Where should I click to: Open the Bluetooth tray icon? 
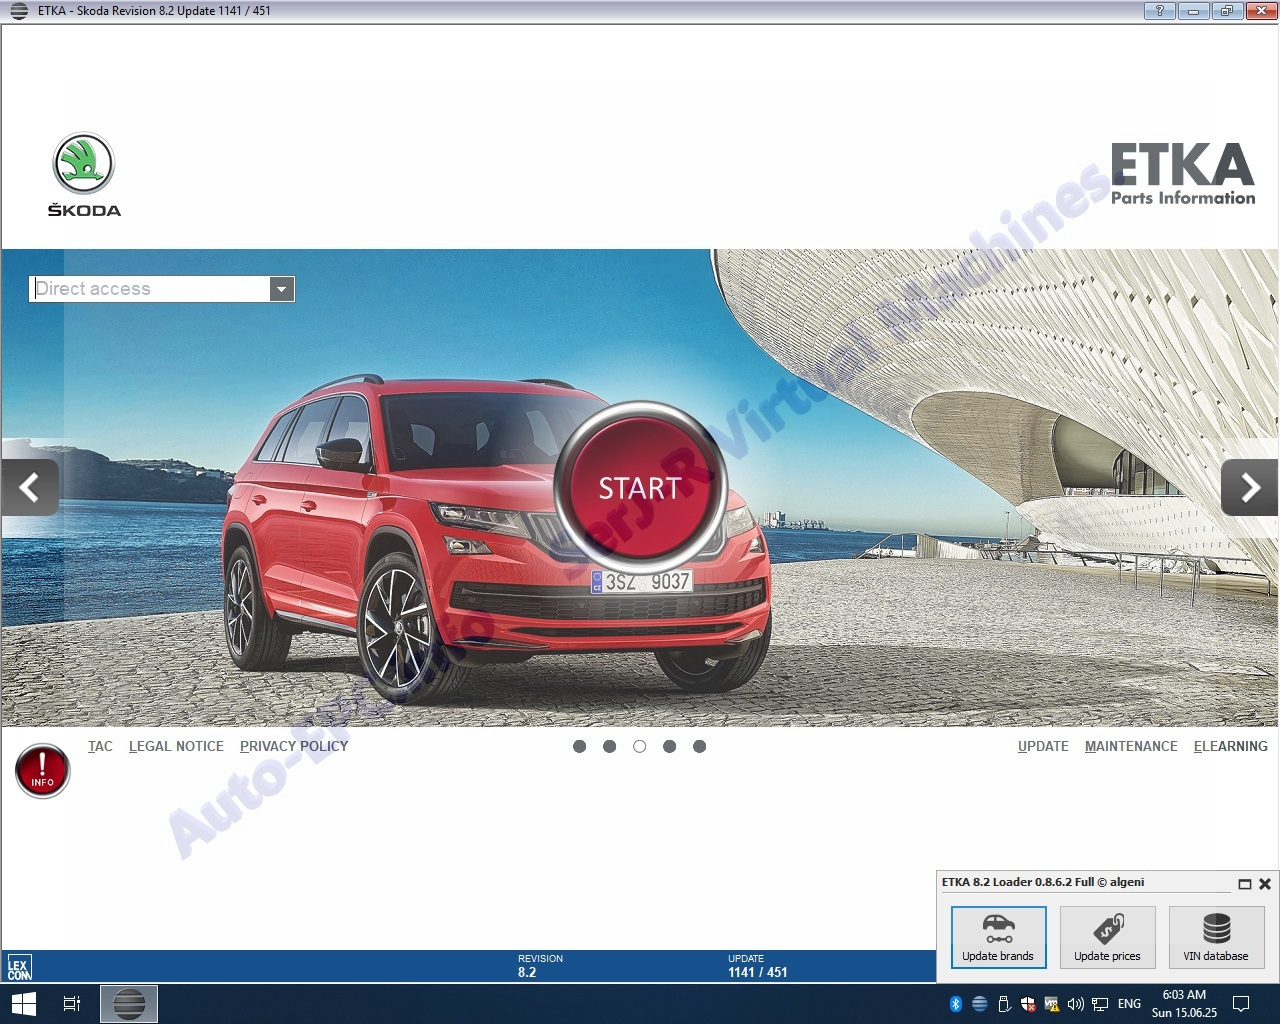click(955, 1004)
